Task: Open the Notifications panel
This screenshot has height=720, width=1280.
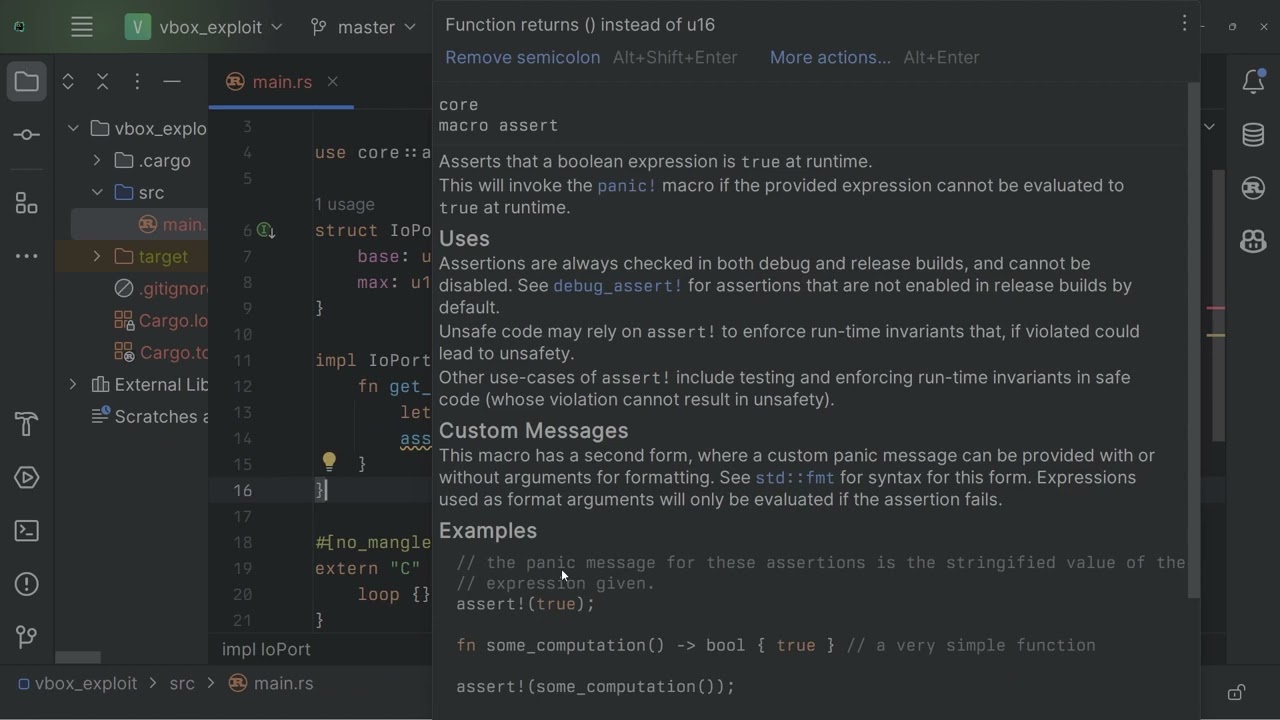Action: pos(1253,82)
